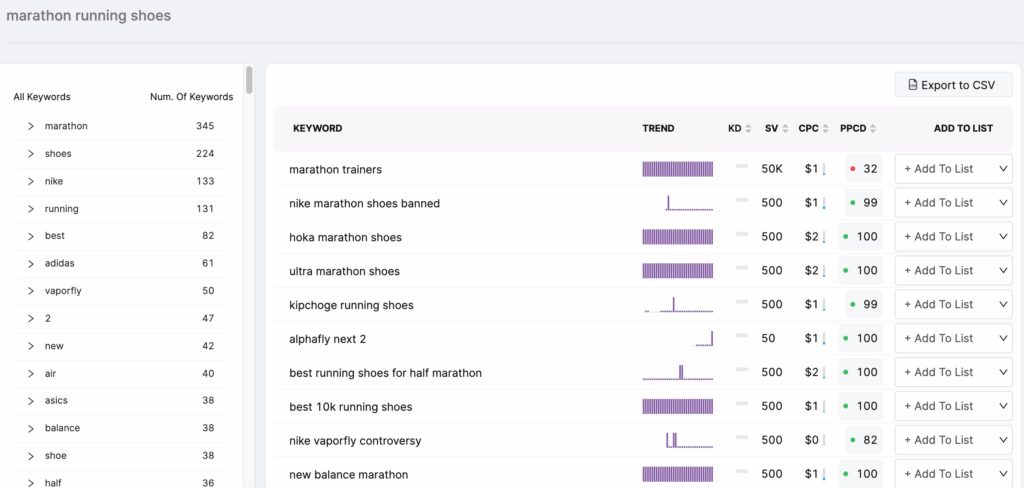This screenshot has height=488, width=1024.
Task: Sort table by CPC column arrows
Action: click(825, 129)
